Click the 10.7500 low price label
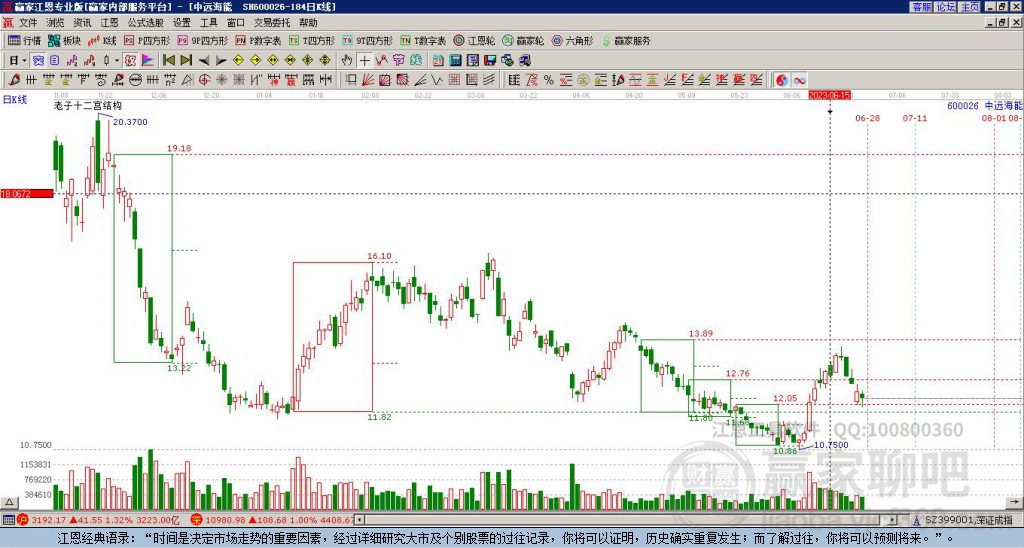This screenshot has height=548, width=1024. [831, 445]
